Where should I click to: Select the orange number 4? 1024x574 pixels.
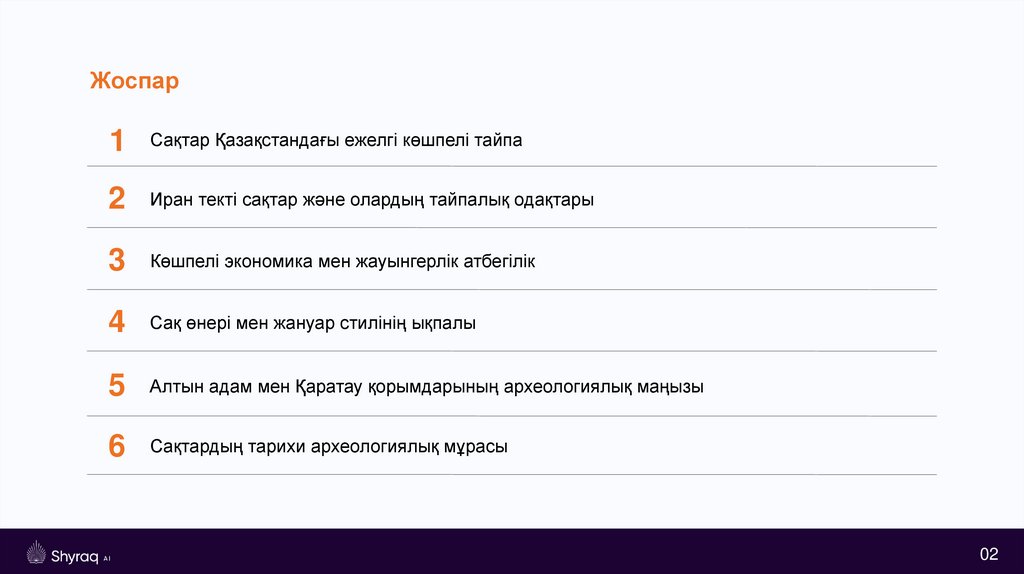(117, 323)
